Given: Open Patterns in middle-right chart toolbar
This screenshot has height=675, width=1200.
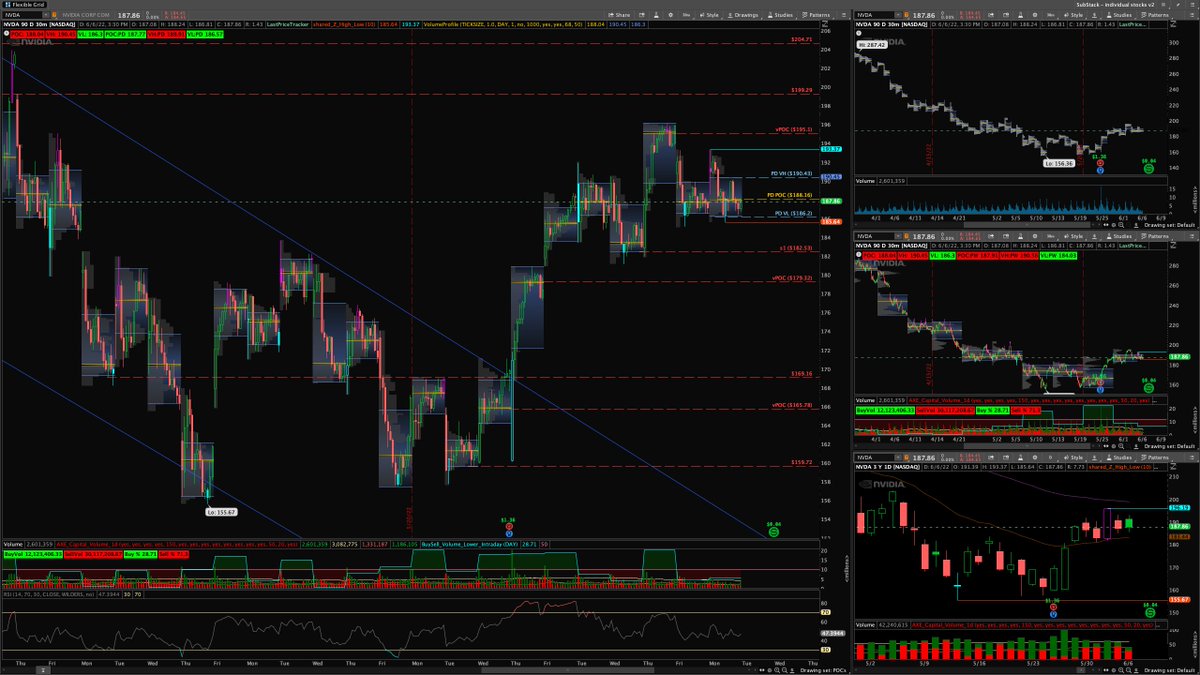Looking at the screenshot, I should (x=1153, y=236).
